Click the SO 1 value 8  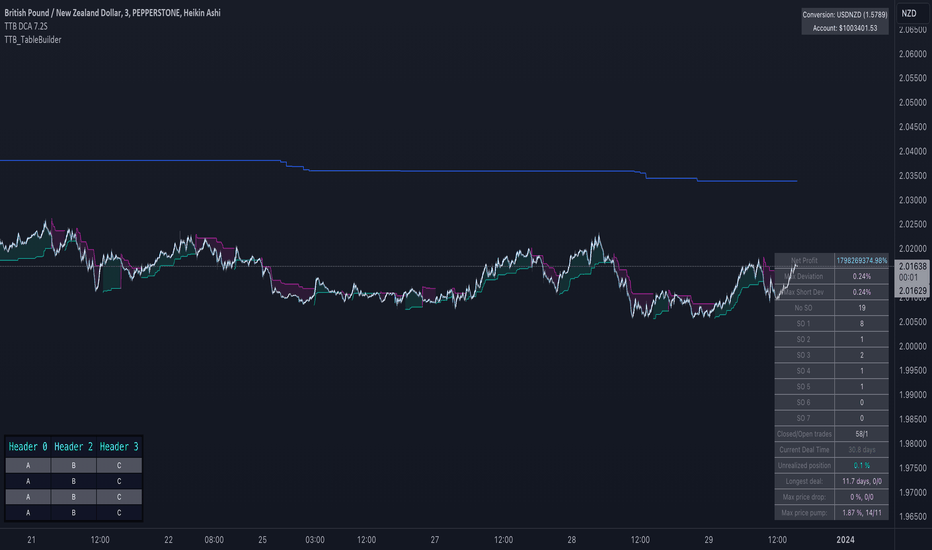pyautogui.click(x=861, y=323)
